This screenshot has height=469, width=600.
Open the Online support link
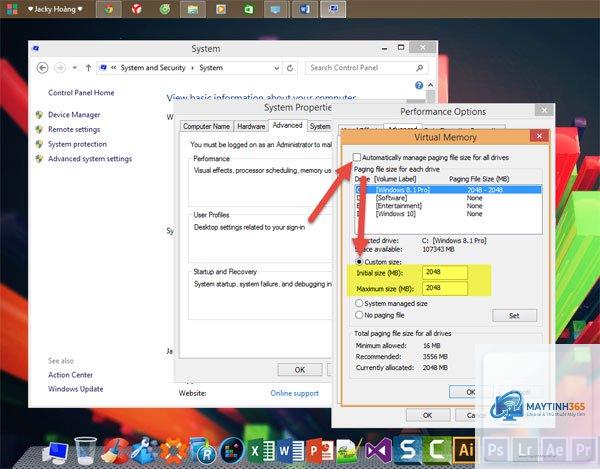pos(294,393)
